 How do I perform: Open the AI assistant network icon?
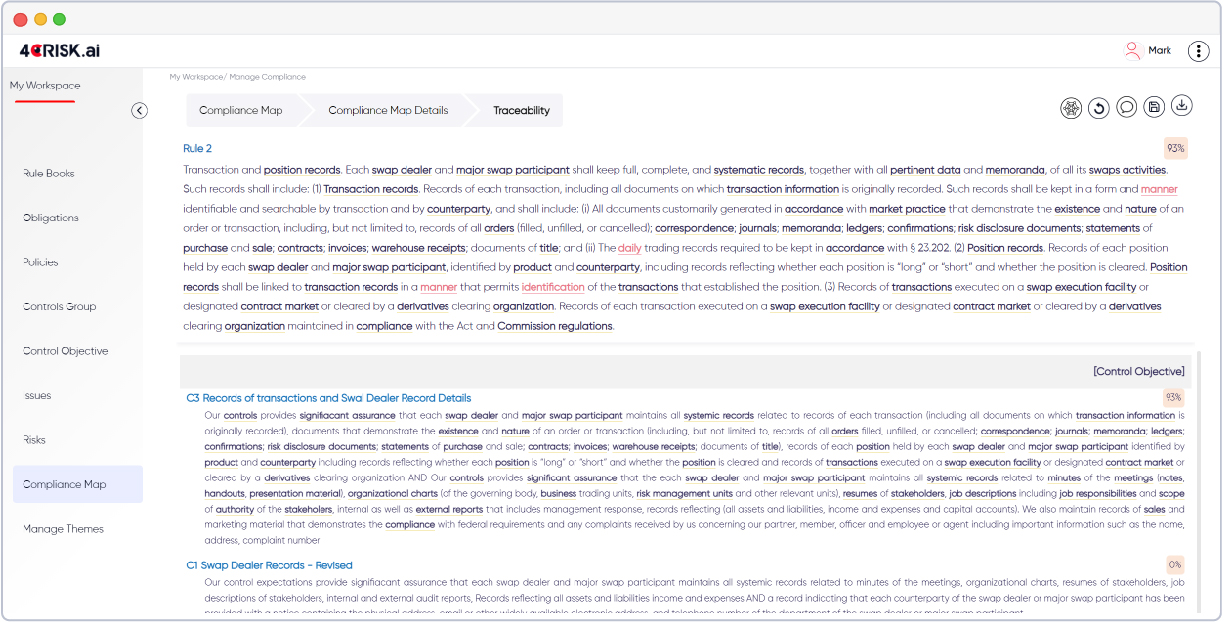(x=1070, y=107)
